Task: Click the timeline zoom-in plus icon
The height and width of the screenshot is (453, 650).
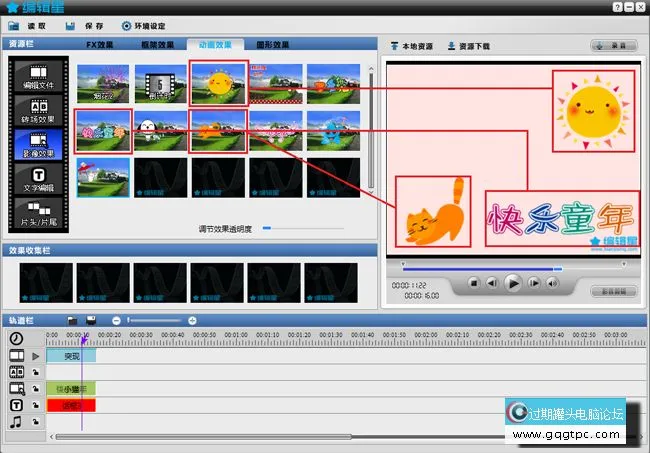Action: 192,320
